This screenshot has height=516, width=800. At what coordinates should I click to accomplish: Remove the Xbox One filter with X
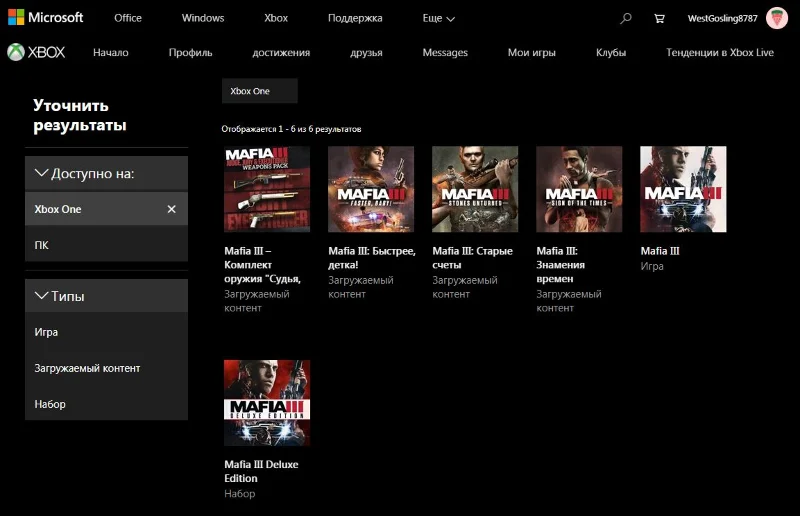click(x=171, y=209)
